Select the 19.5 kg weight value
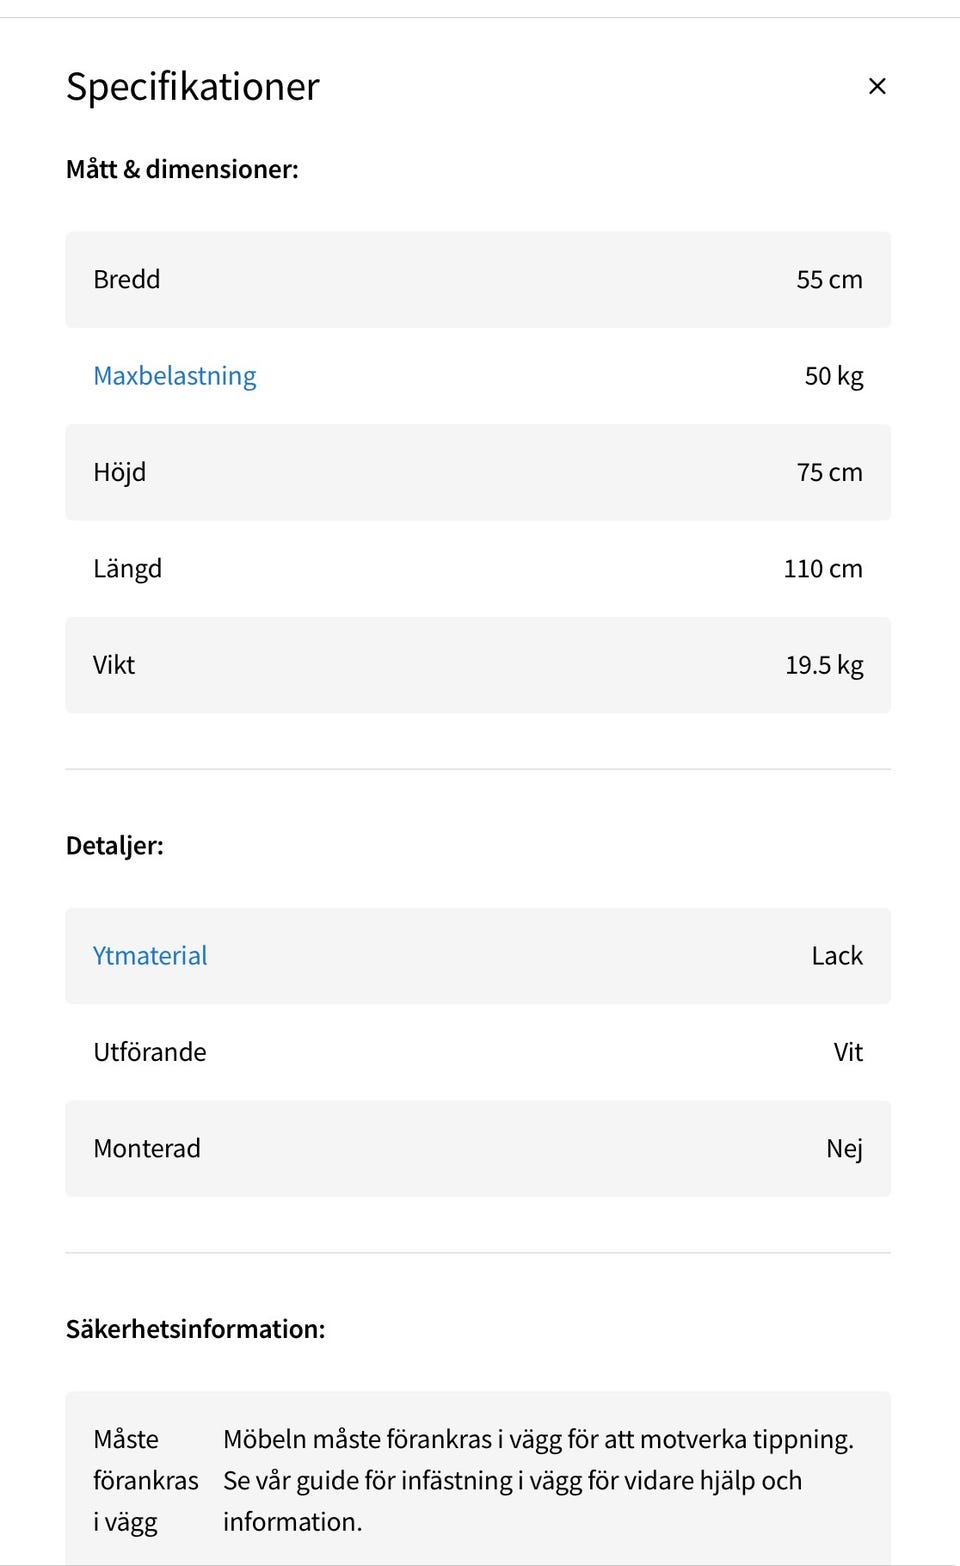The height and width of the screenshot is (1566, 960). pyautogui.click(x=823, y=665)
